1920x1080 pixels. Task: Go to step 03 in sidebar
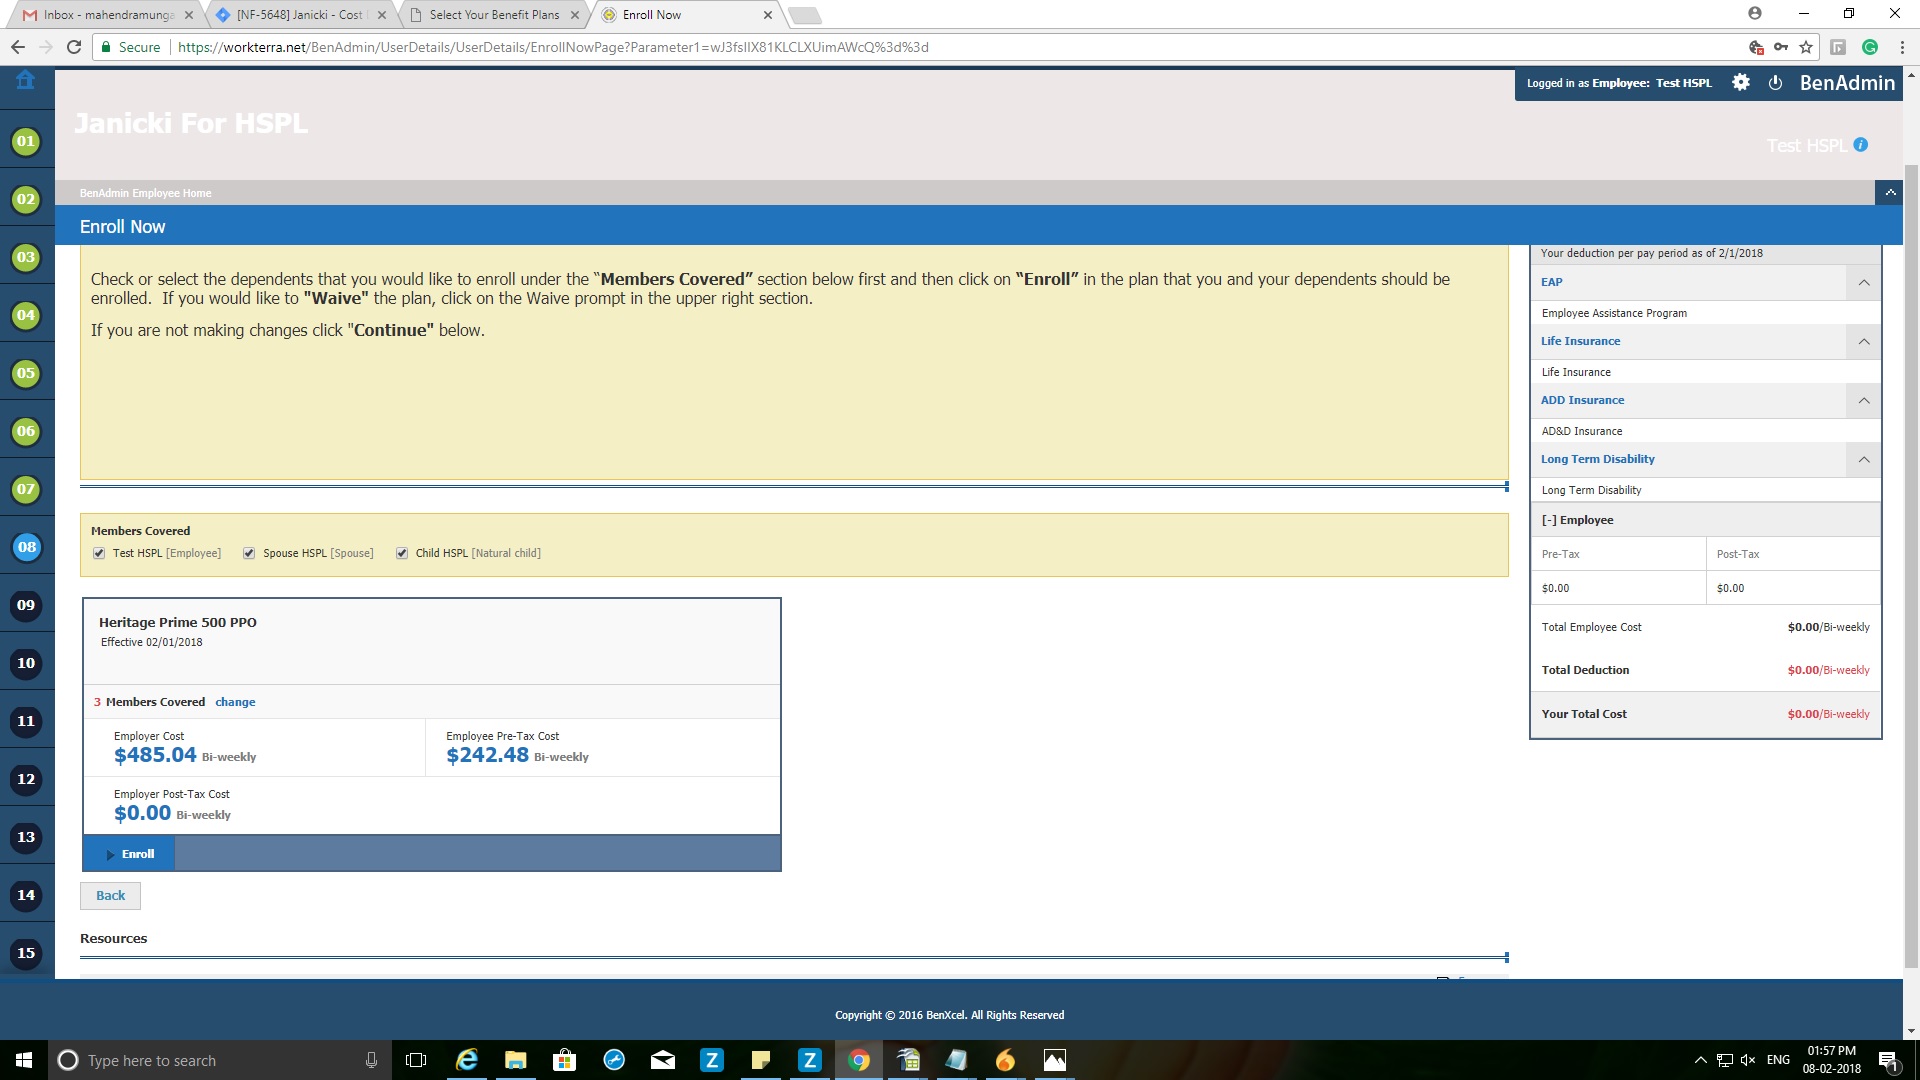pyautogui.click(x=26, y=257)
